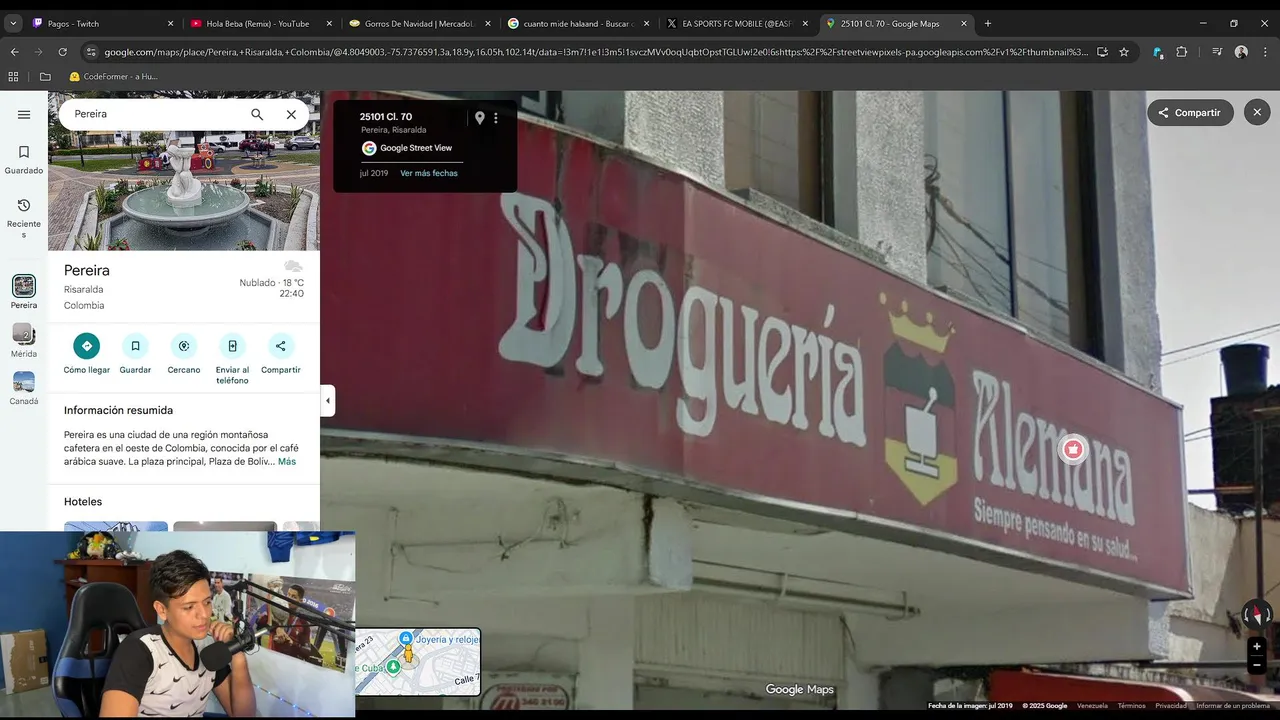The image size is (1280, 720).
Task: Click the Información resumida heading
Action: tap(118, 410)
